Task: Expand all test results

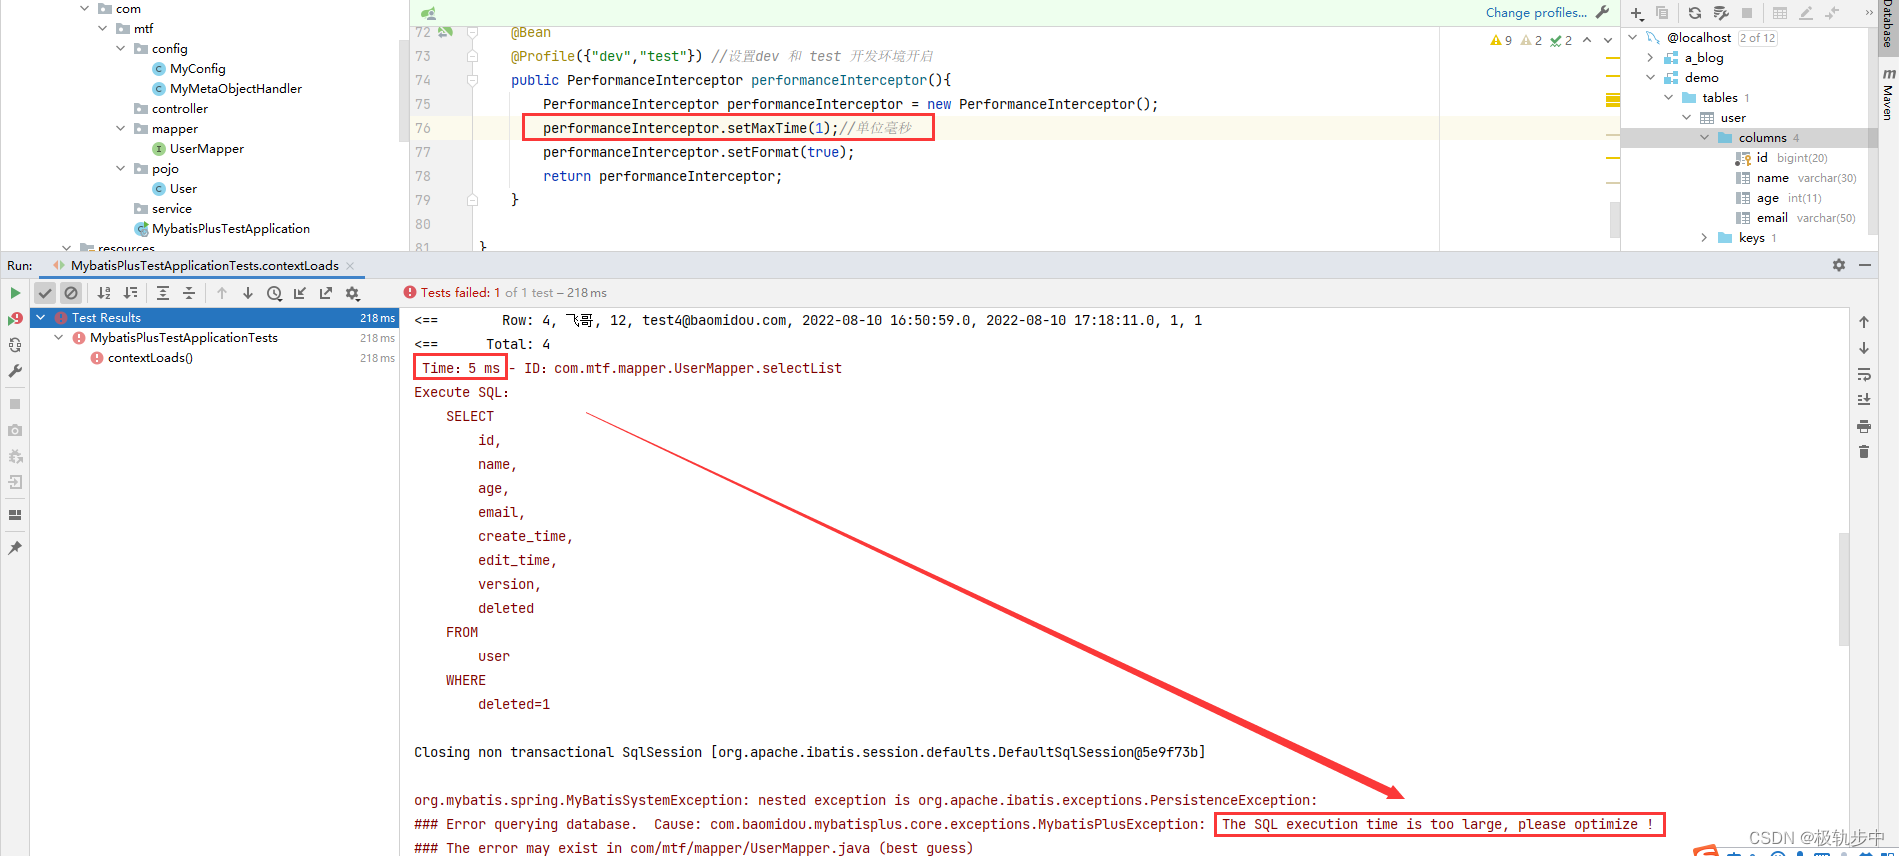Action: [x=163, y=293]
